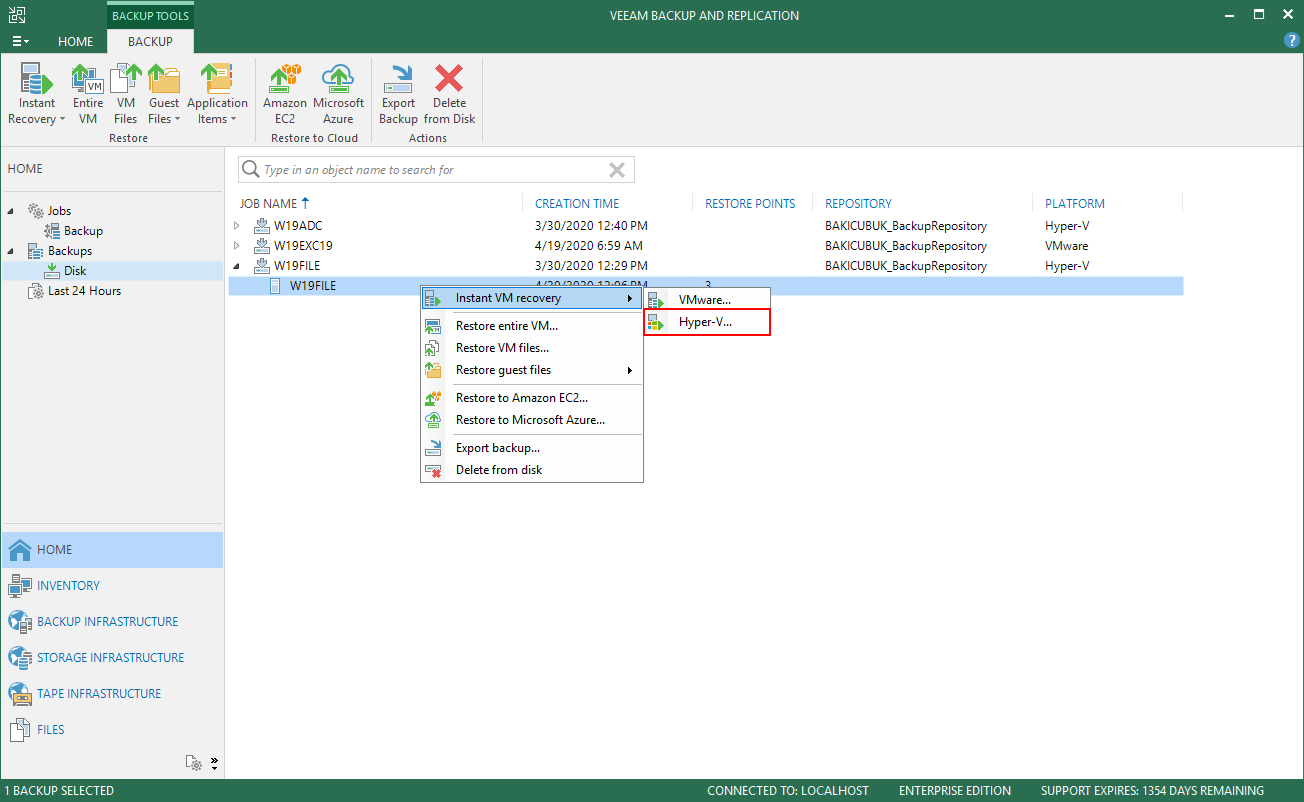
Task: Click ENTERPRISE EDITION status bar text
Action: click(955, 791)
